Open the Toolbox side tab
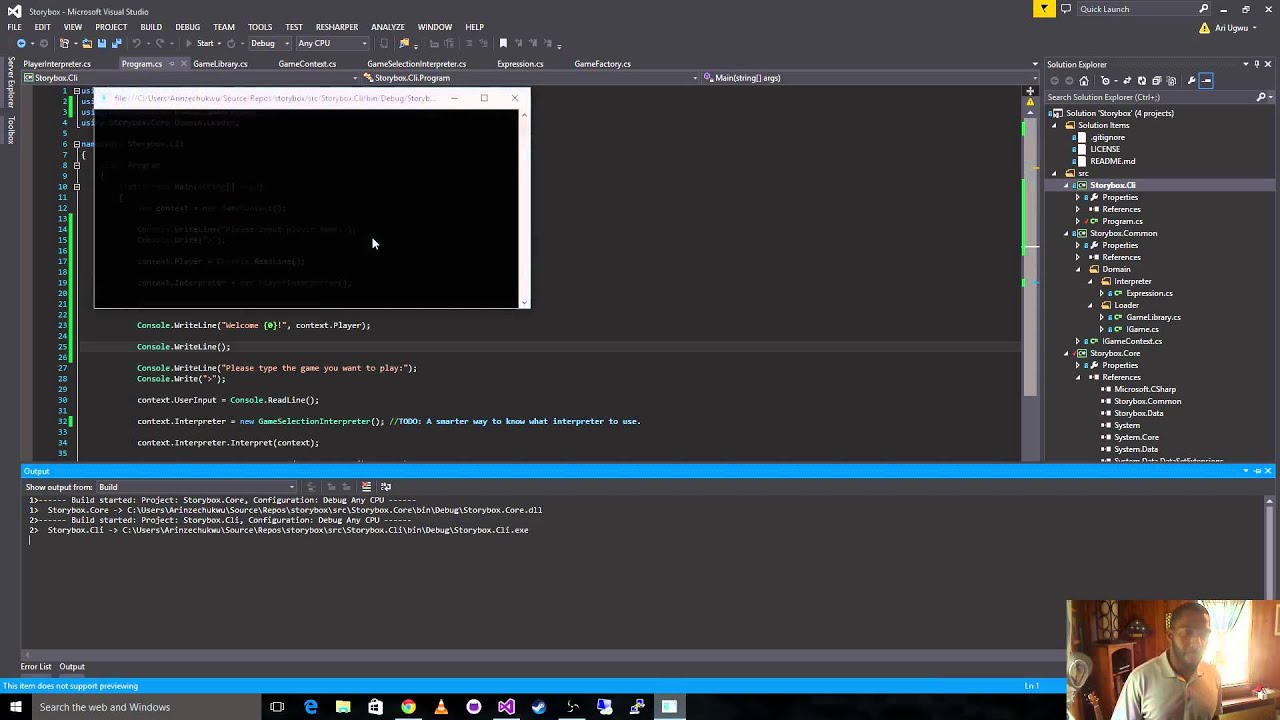The image size is (1280, 720). coord(11,130)
